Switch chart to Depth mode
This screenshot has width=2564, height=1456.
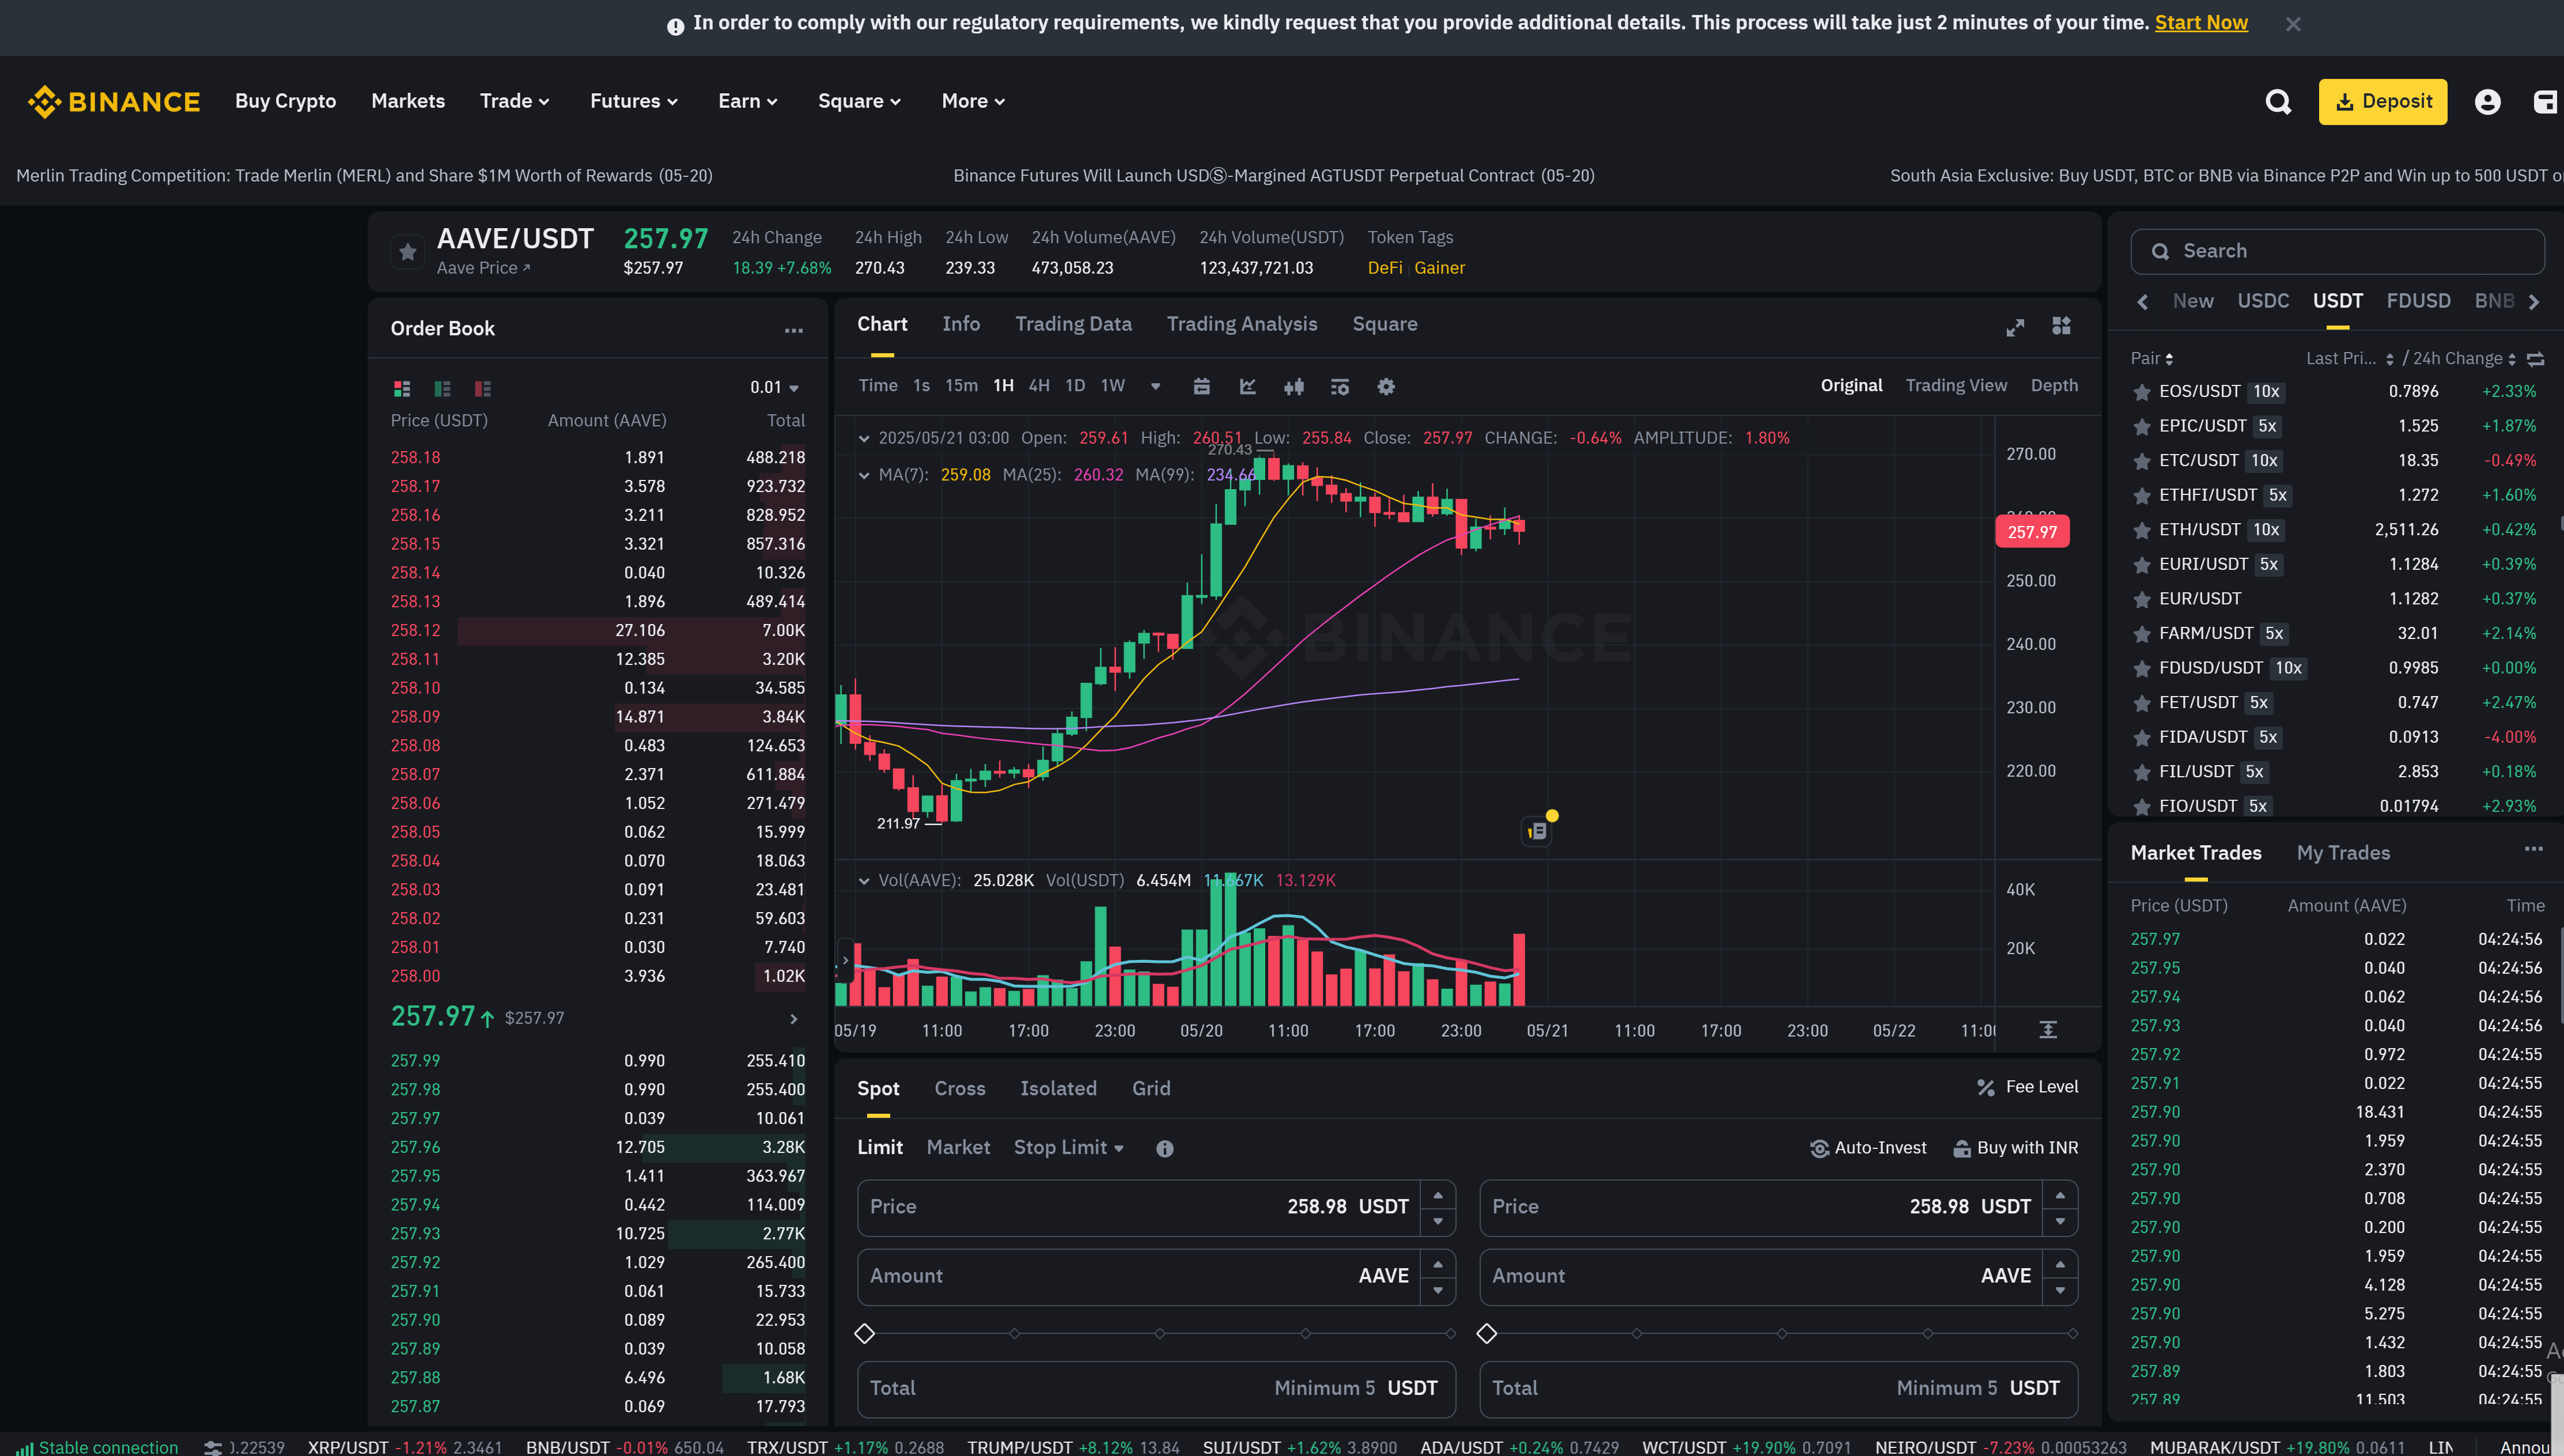(x=2054, y=386)
